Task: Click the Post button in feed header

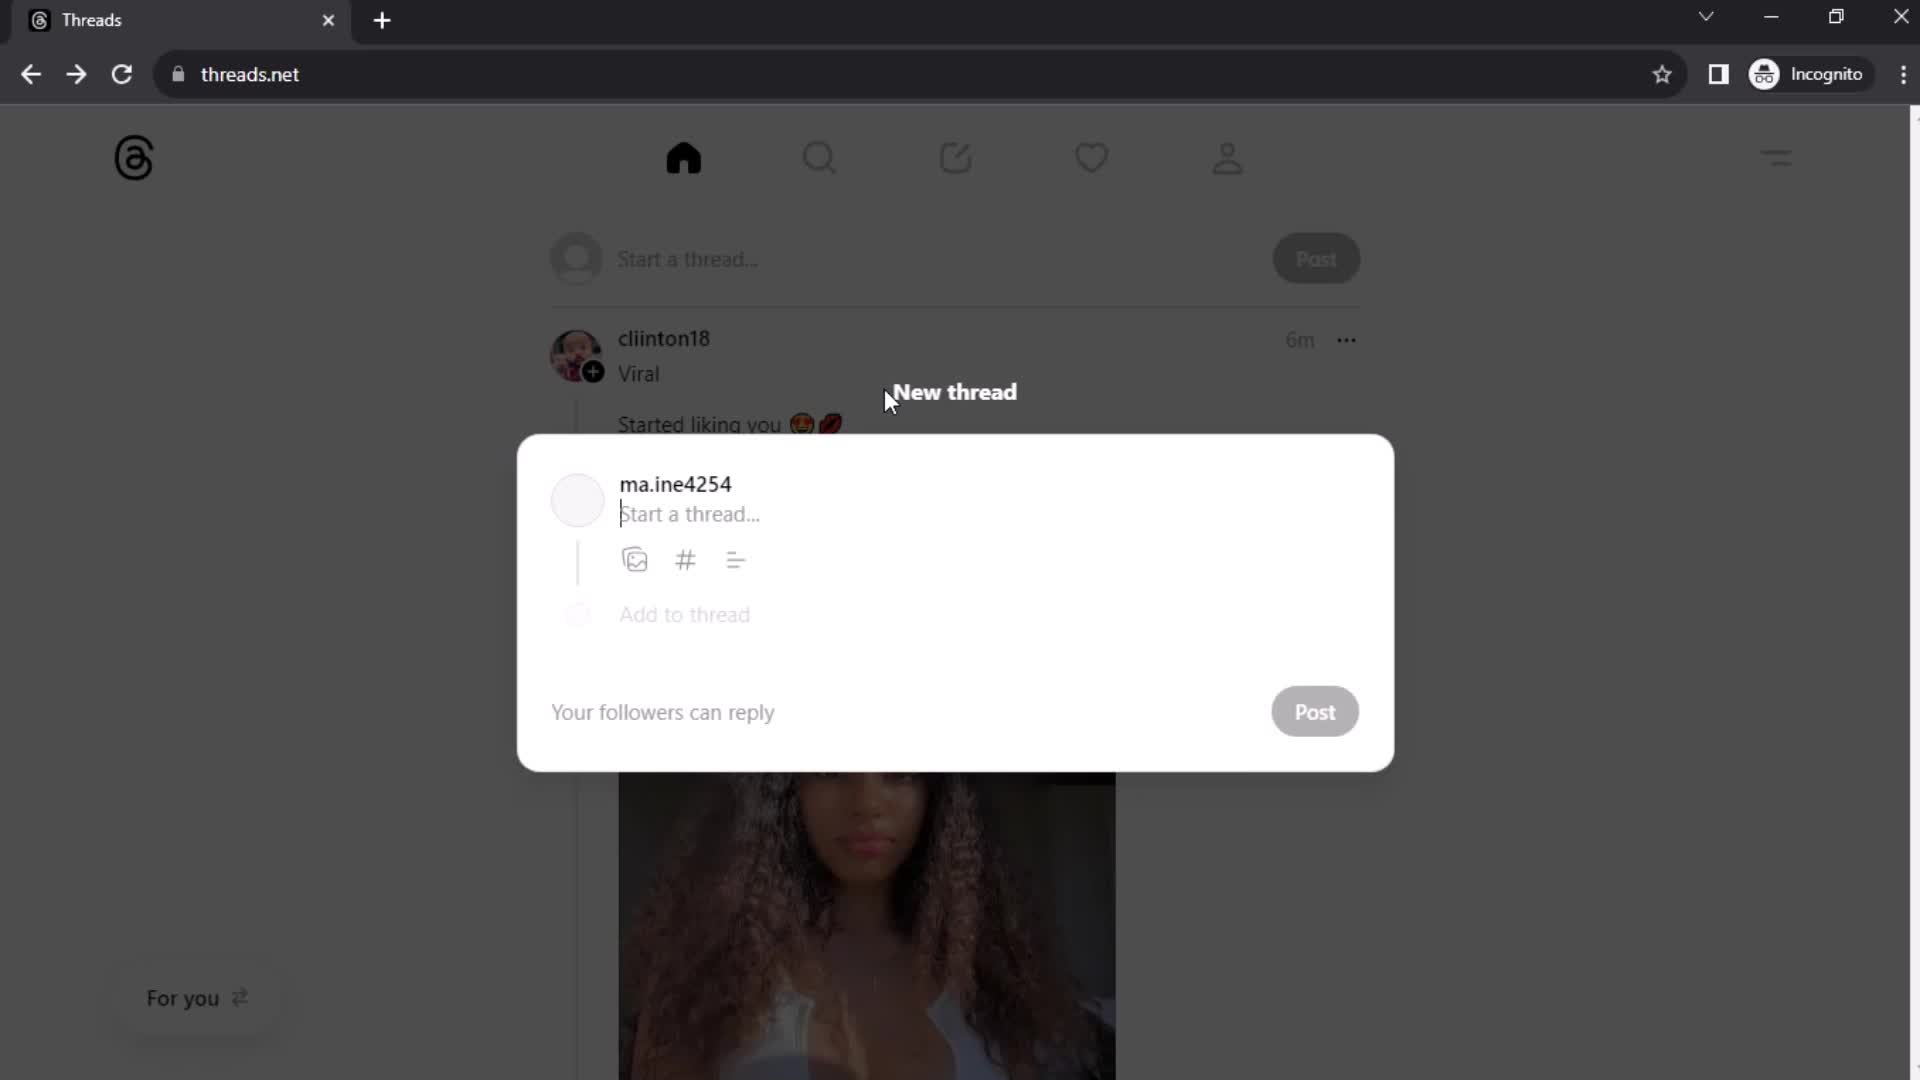Action: click(x=1316, y=258)
